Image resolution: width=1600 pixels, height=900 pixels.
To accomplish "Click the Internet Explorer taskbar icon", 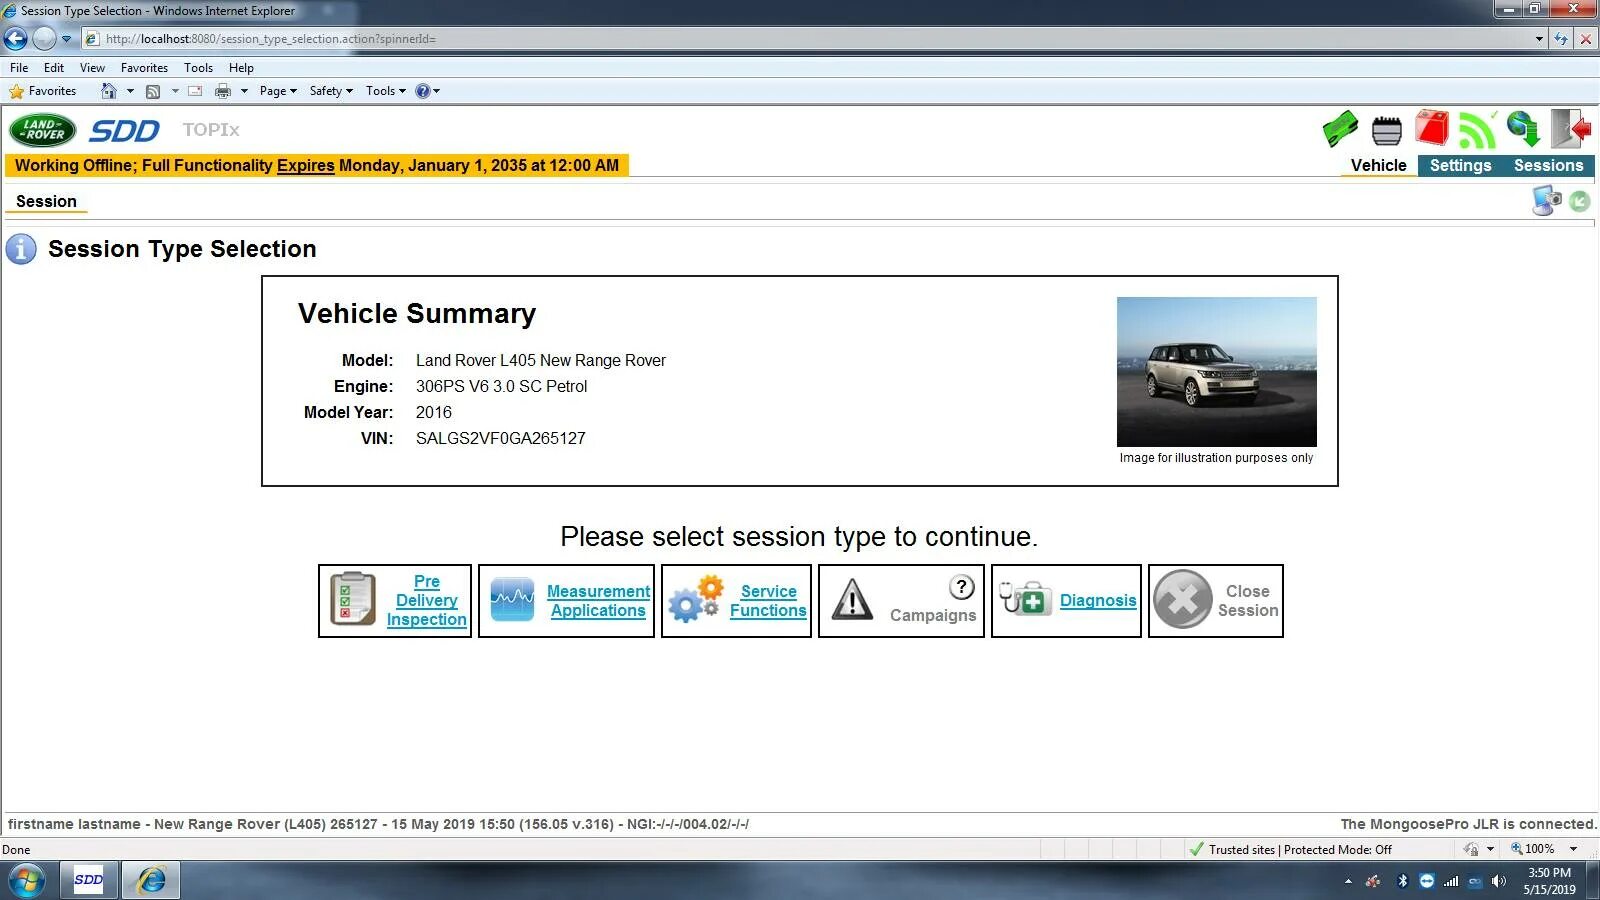I will pos(152,880).
